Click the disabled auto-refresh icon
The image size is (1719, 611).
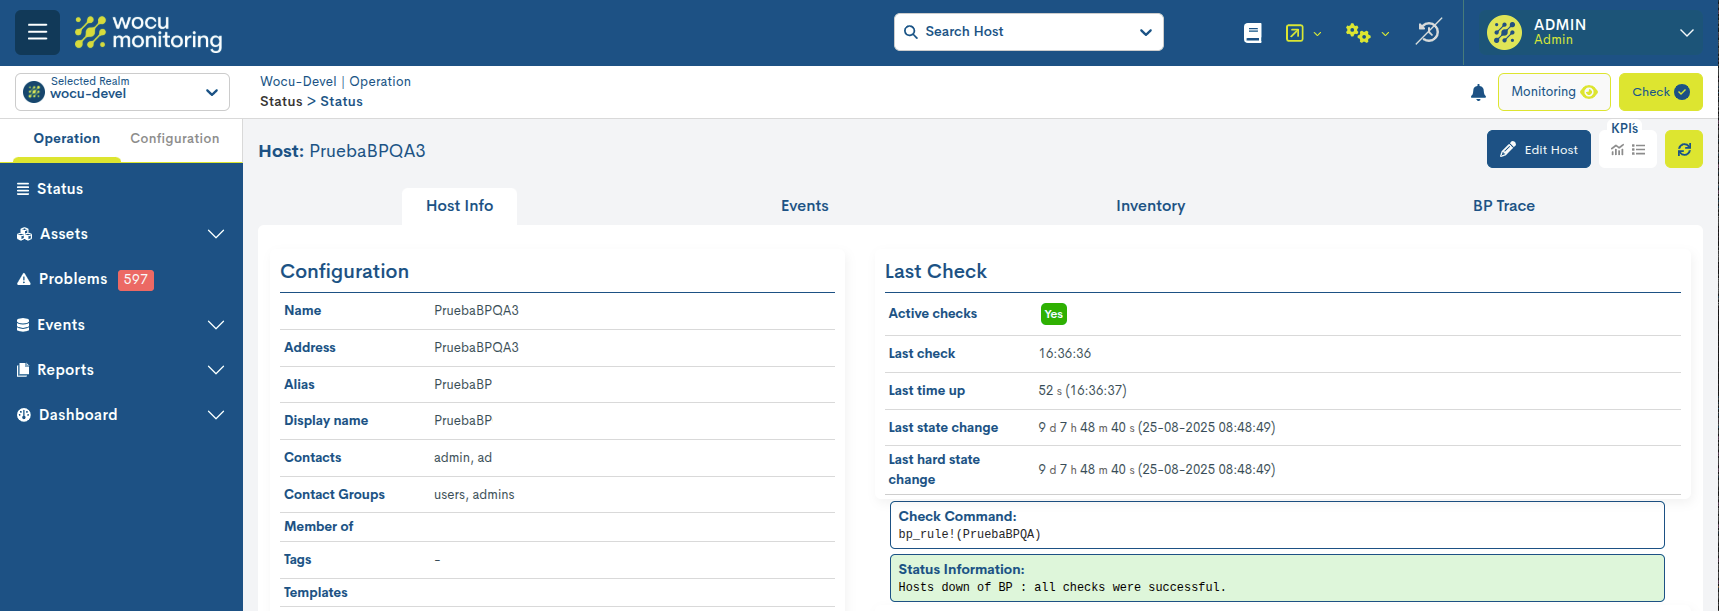[1428, 32]
